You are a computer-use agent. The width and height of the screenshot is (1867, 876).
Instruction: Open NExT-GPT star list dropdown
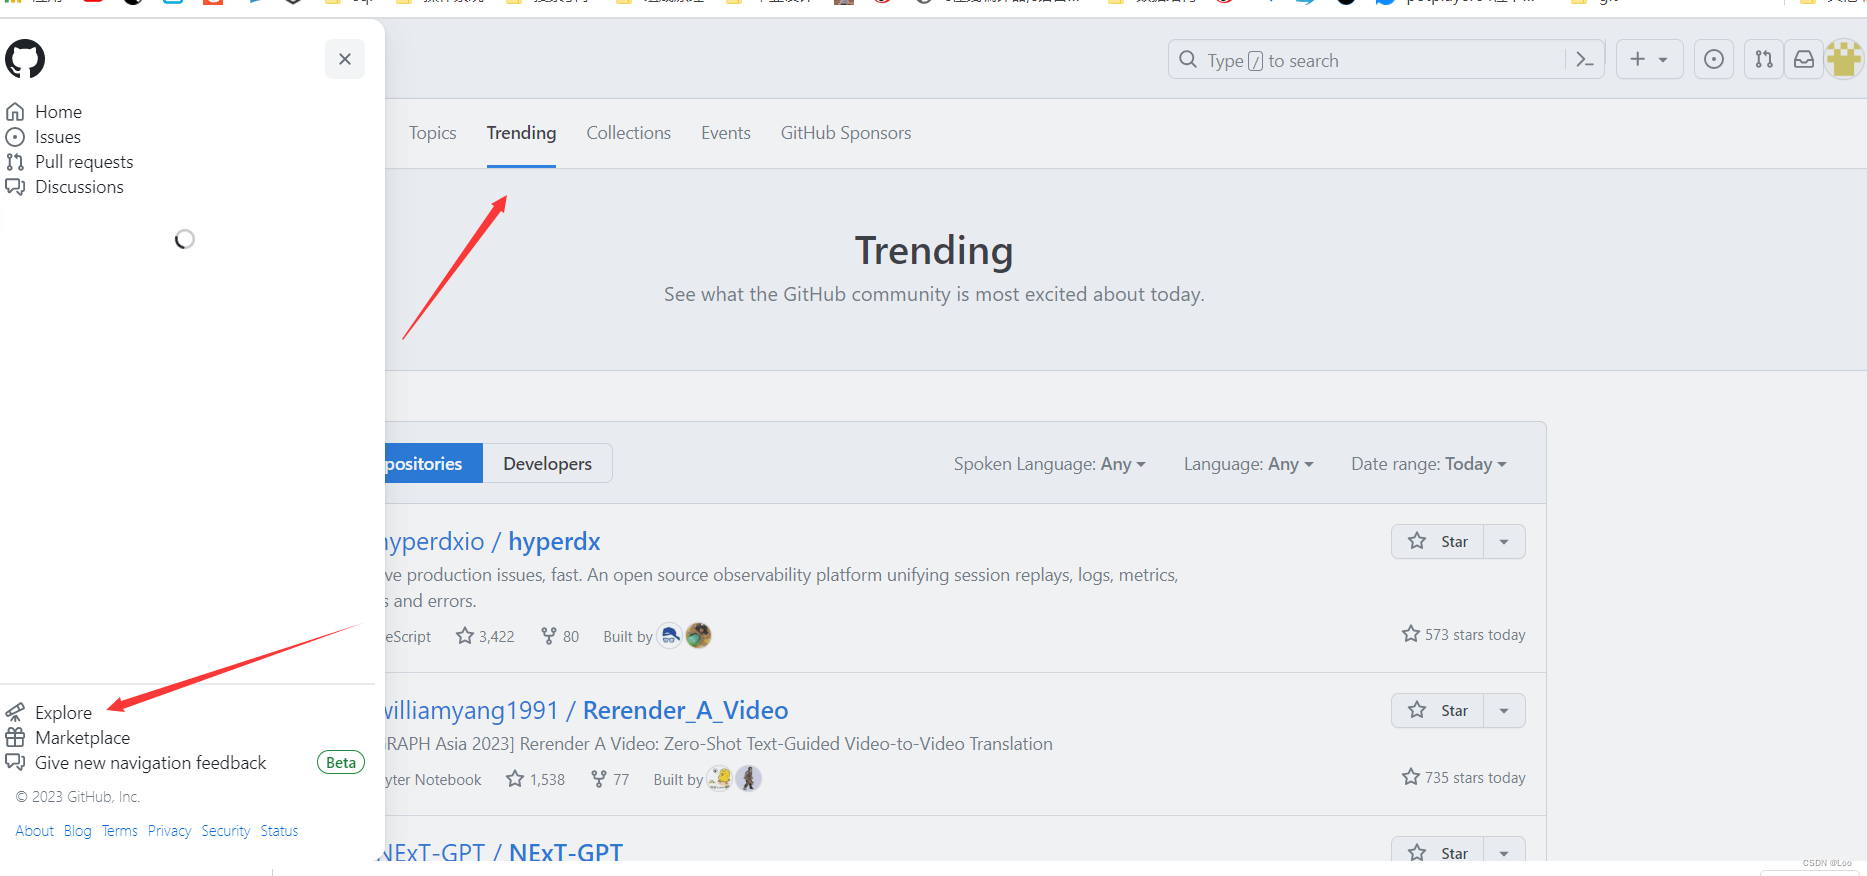[x=1505, y=851]
